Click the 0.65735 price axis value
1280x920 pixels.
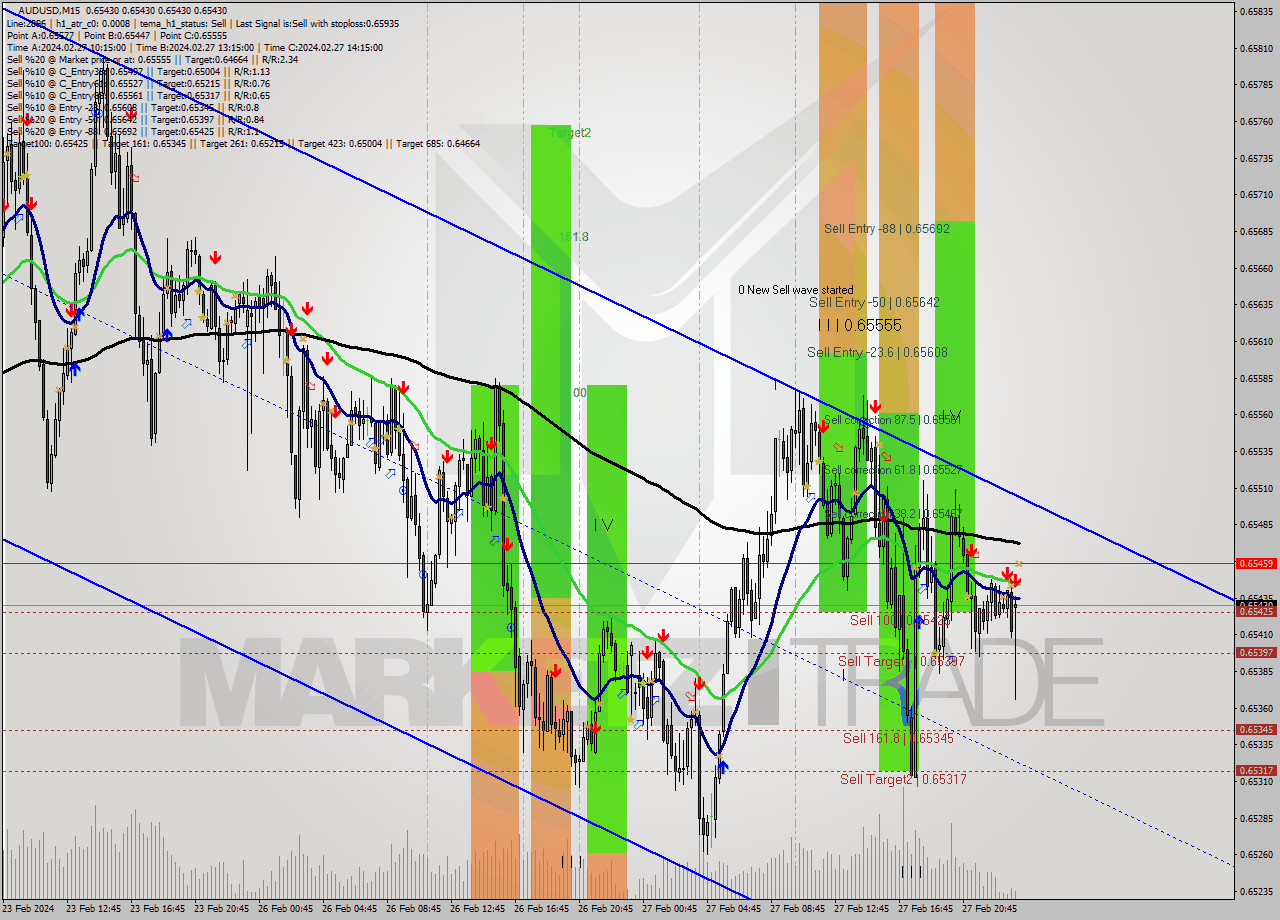click(1257, 158)
